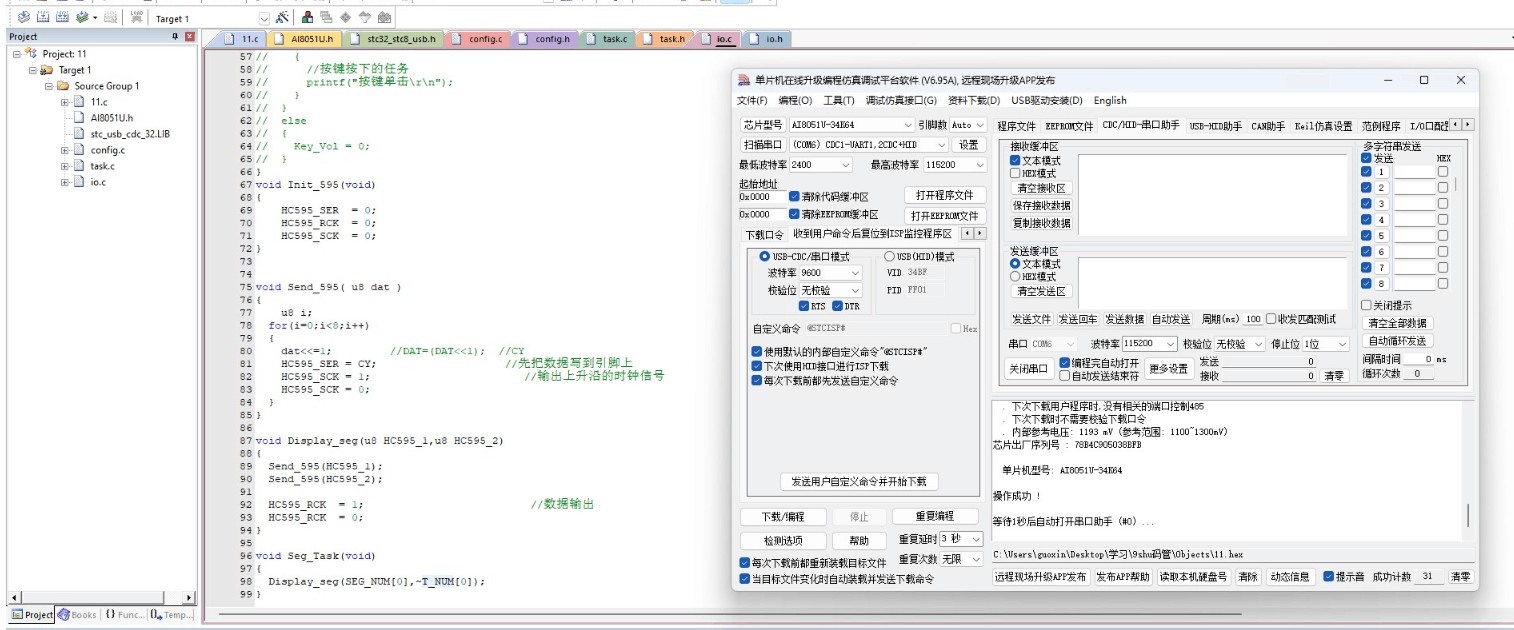The image size is (1514, 630).
Task: Switch to the AI8051U.h editor tab
Action: pos(306,39)
